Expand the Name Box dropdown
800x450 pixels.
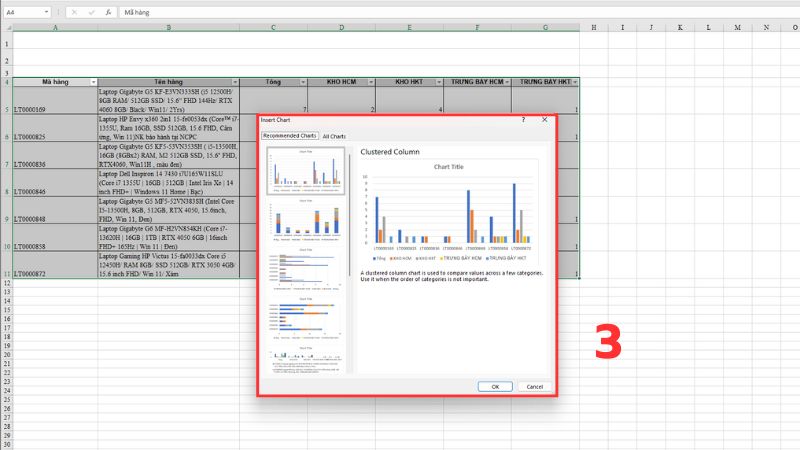(46, 12)
